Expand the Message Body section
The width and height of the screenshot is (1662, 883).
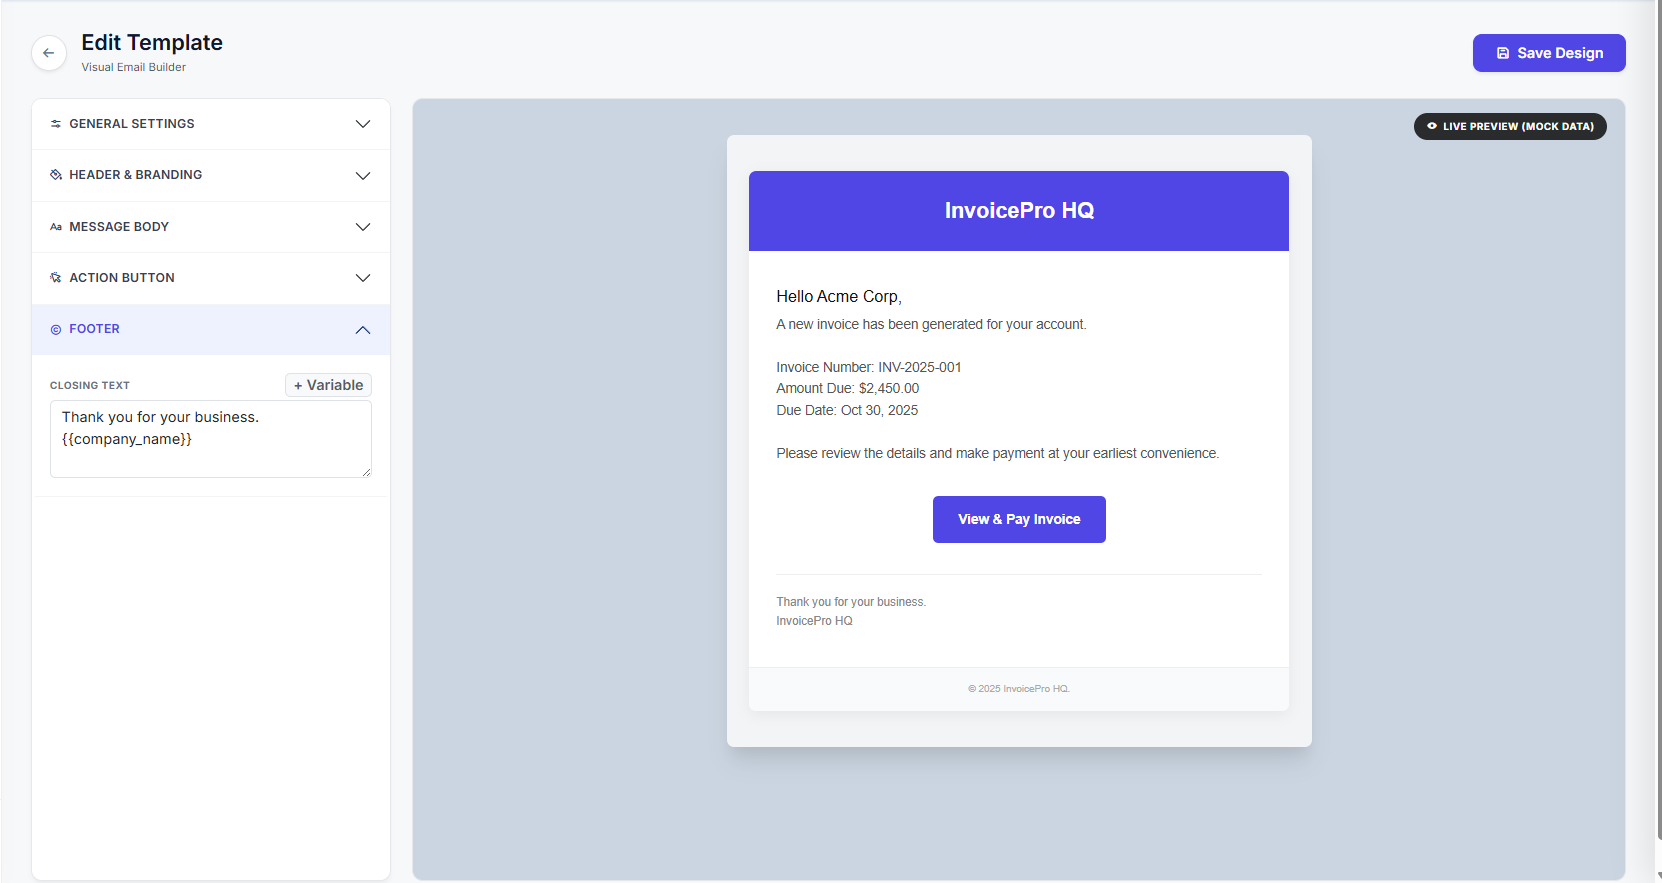click(x=210, y=226)
